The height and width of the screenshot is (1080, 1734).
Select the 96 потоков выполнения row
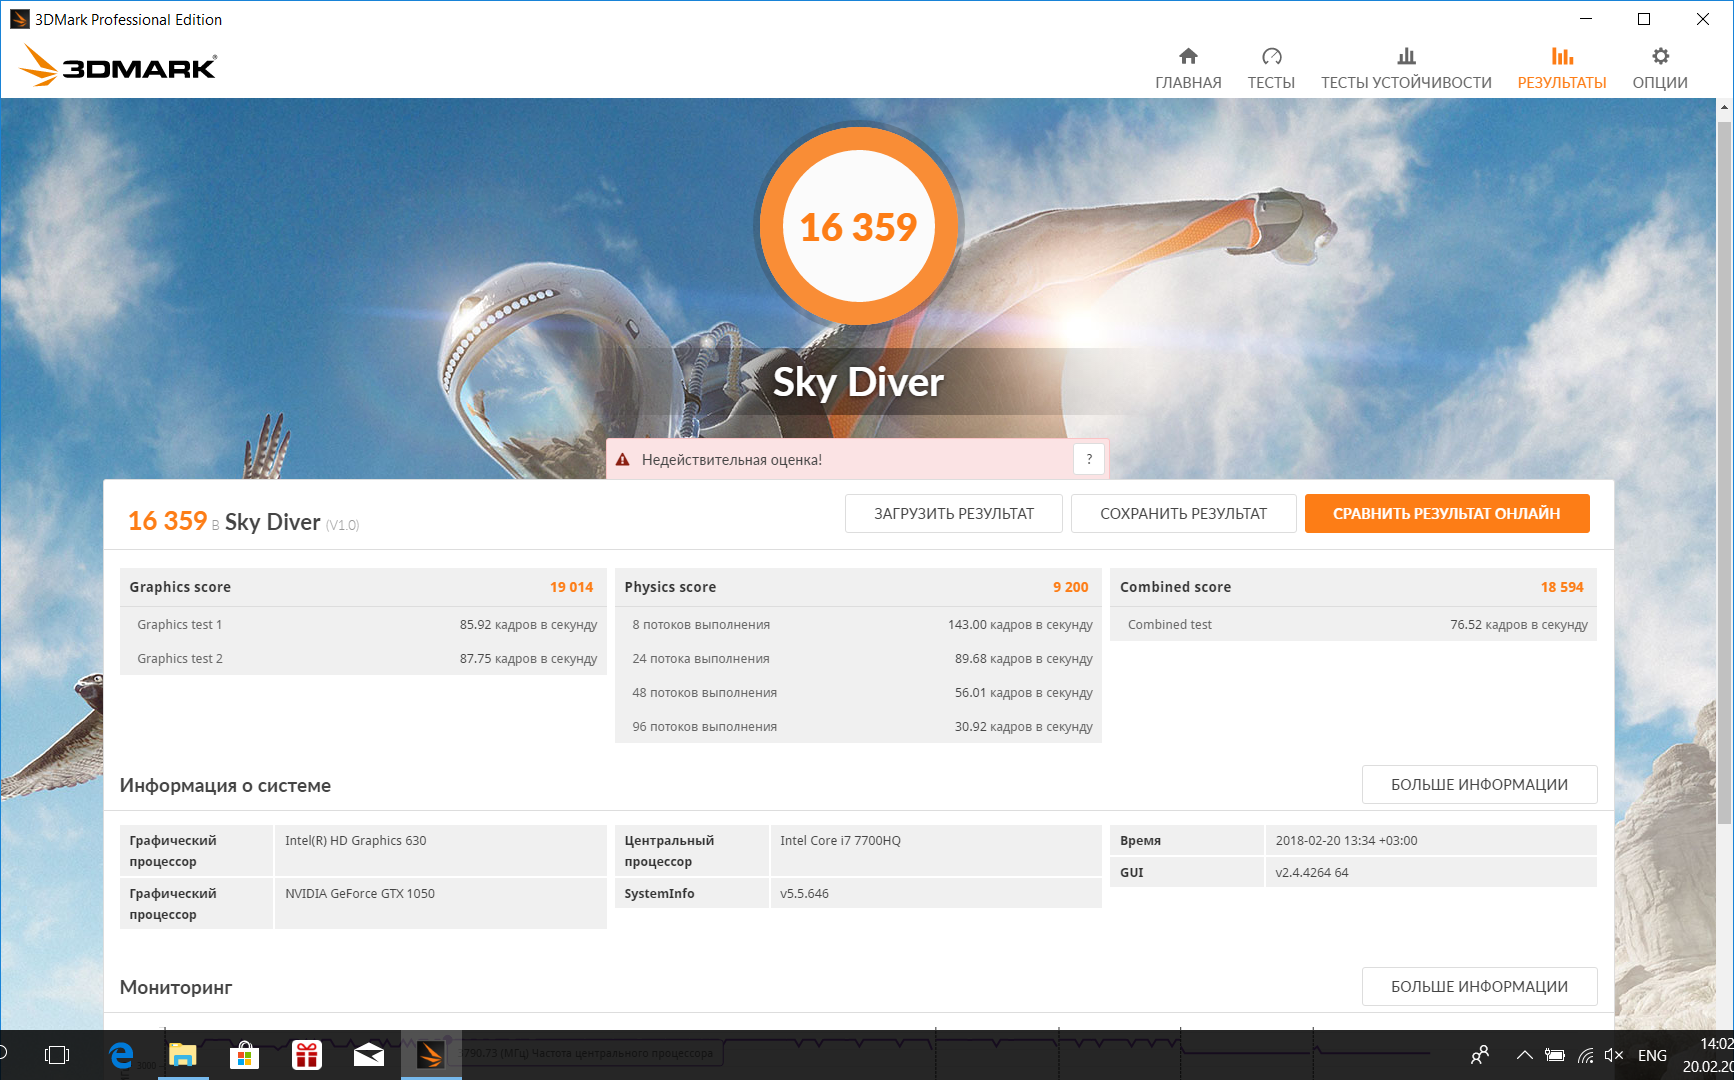[x=858, y=726]
